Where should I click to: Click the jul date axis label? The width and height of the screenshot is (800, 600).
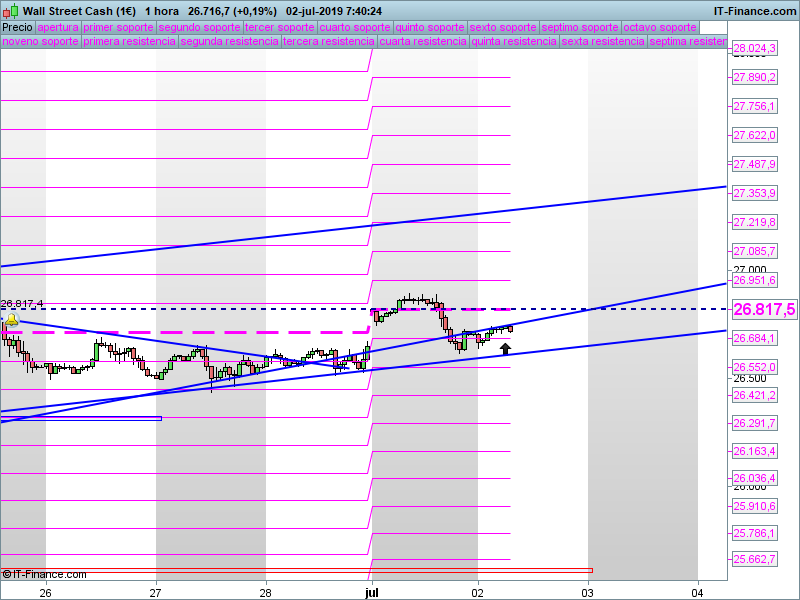click(x=372, y=593)
